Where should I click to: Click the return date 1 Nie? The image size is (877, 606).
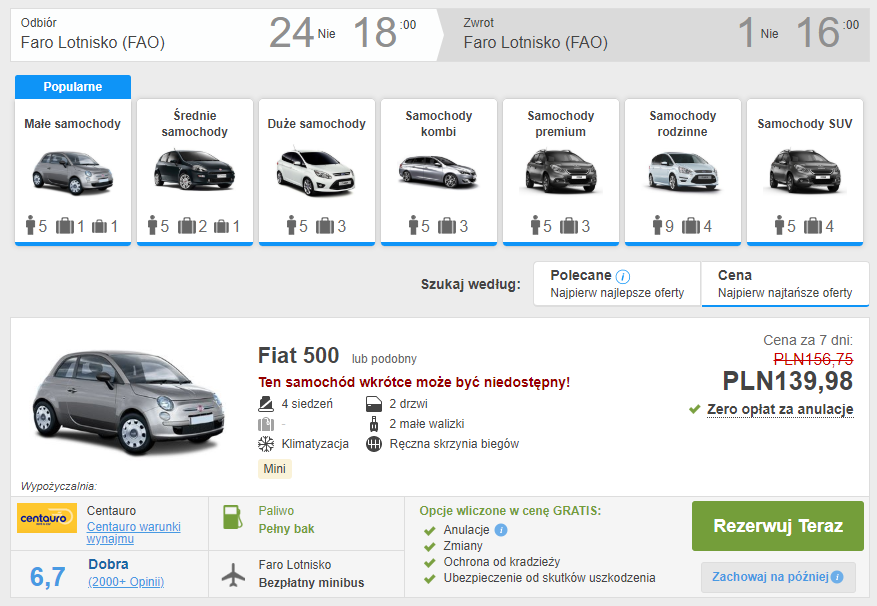[758, 32]
